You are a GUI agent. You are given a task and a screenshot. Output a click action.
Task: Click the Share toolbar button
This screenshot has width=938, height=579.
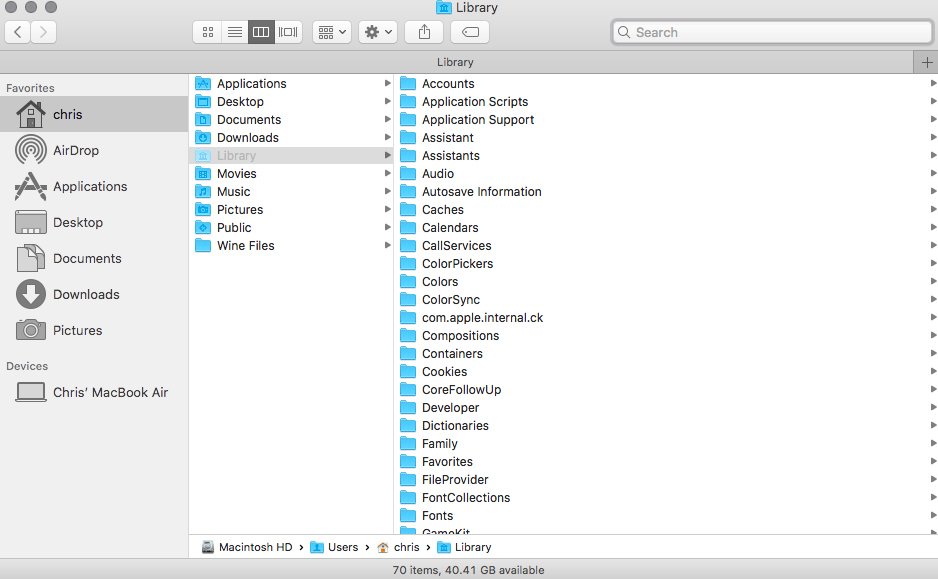(x=424, y=32)
